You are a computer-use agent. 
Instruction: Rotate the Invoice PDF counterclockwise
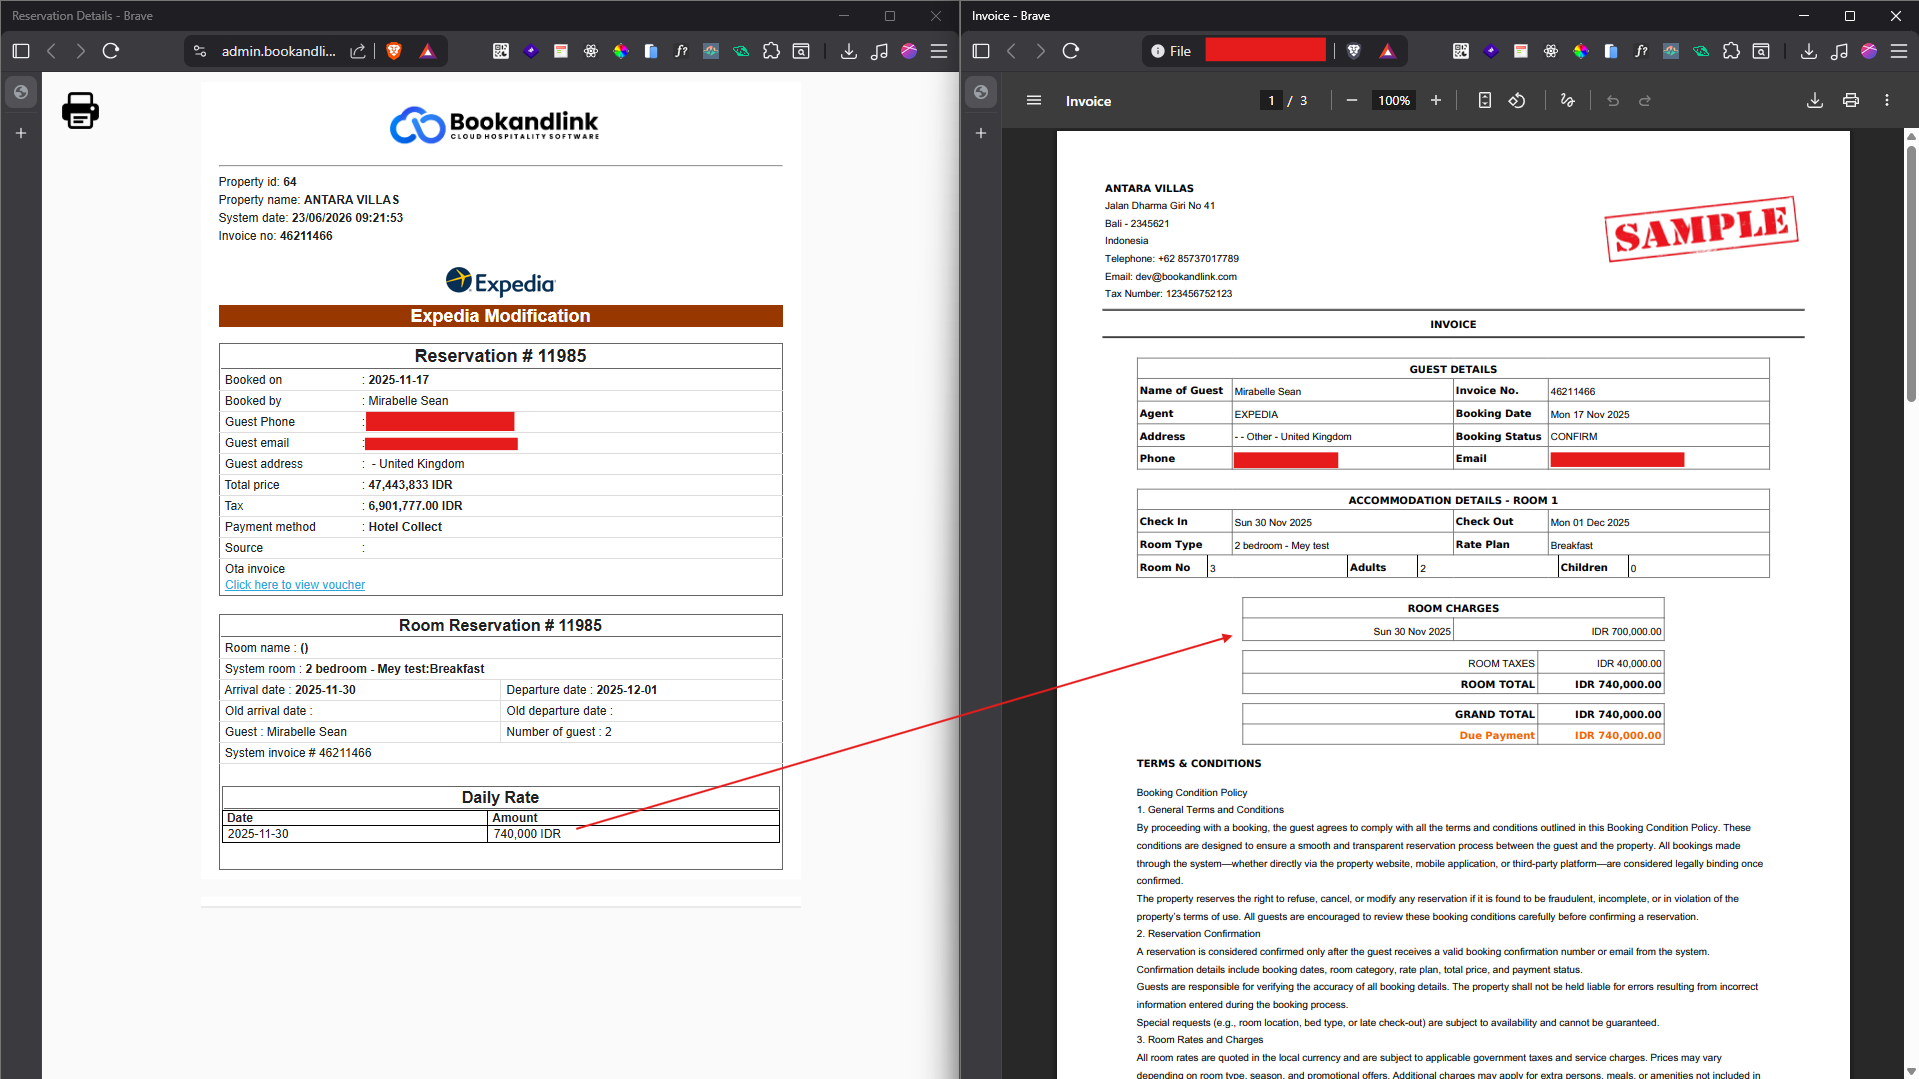click(1517, 101)
